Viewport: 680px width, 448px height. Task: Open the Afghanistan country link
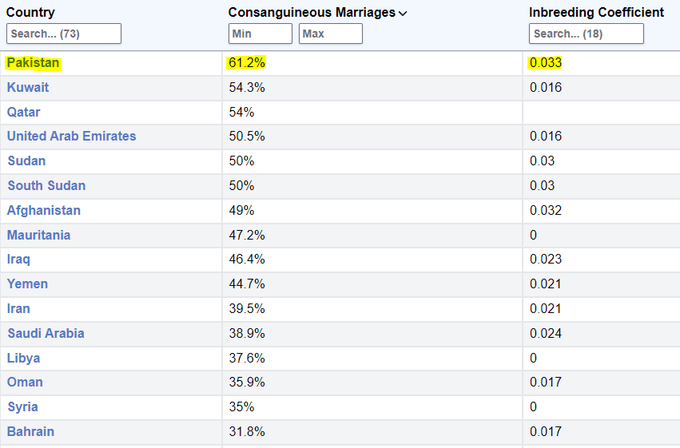[44, 210]
